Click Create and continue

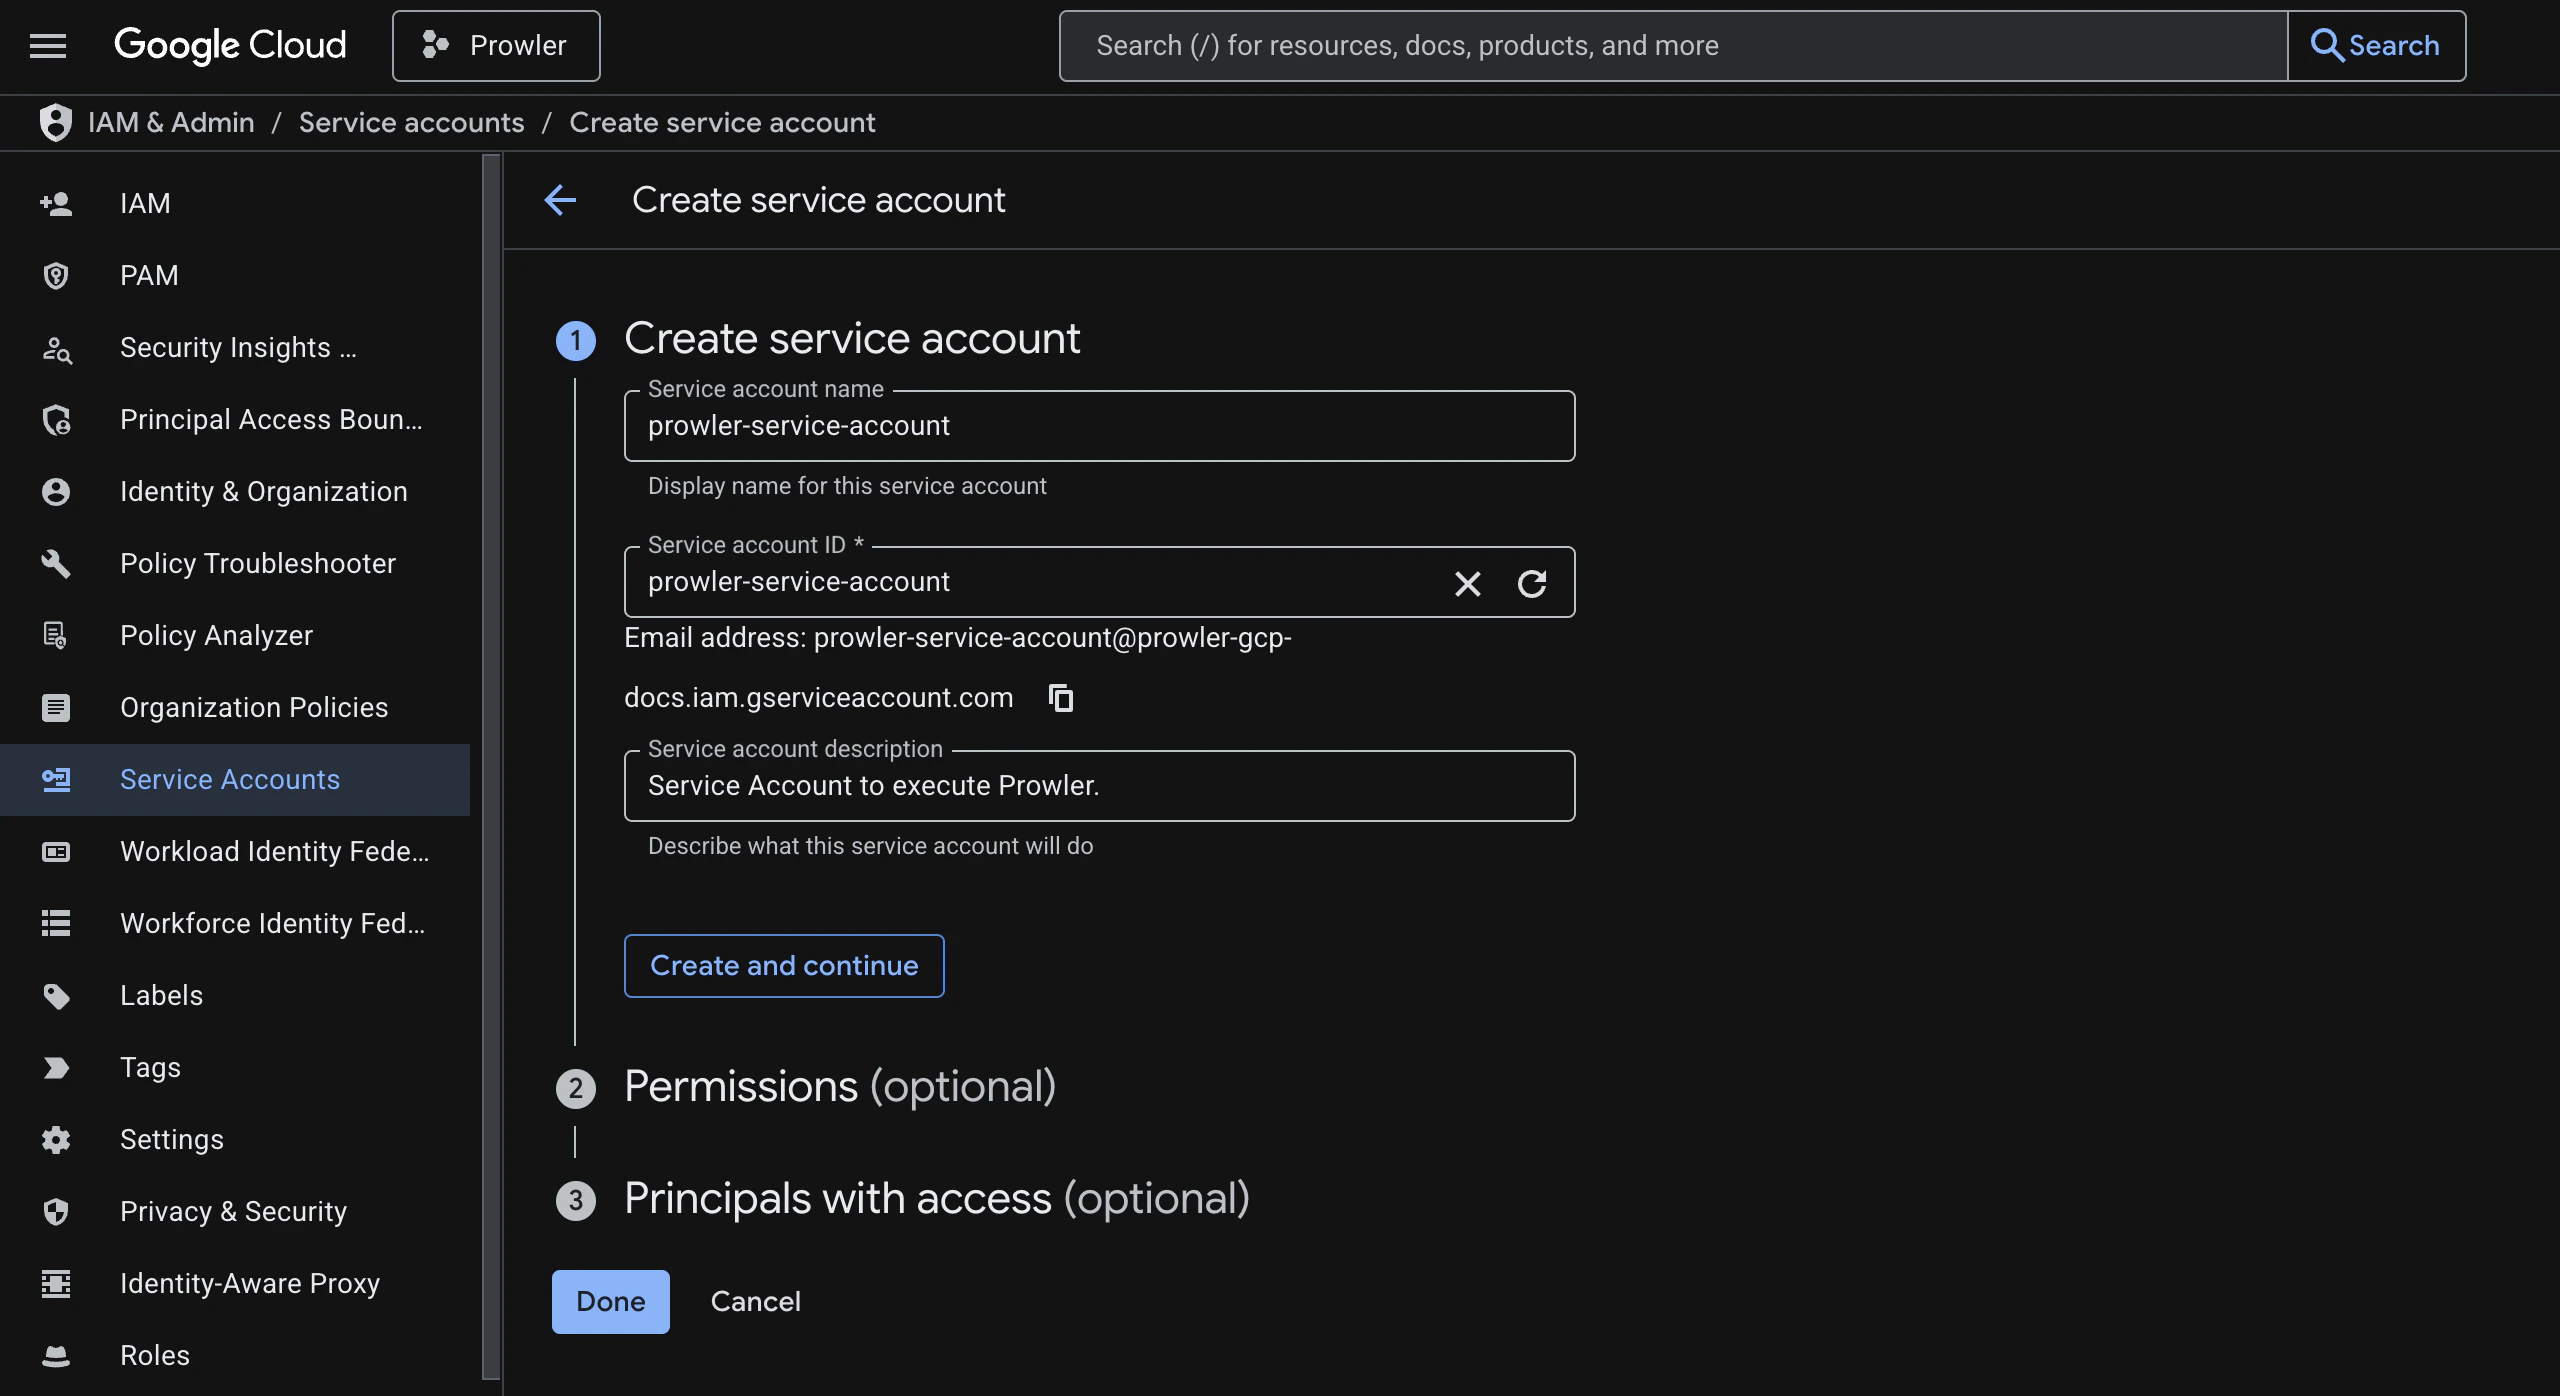pos(783,965)
